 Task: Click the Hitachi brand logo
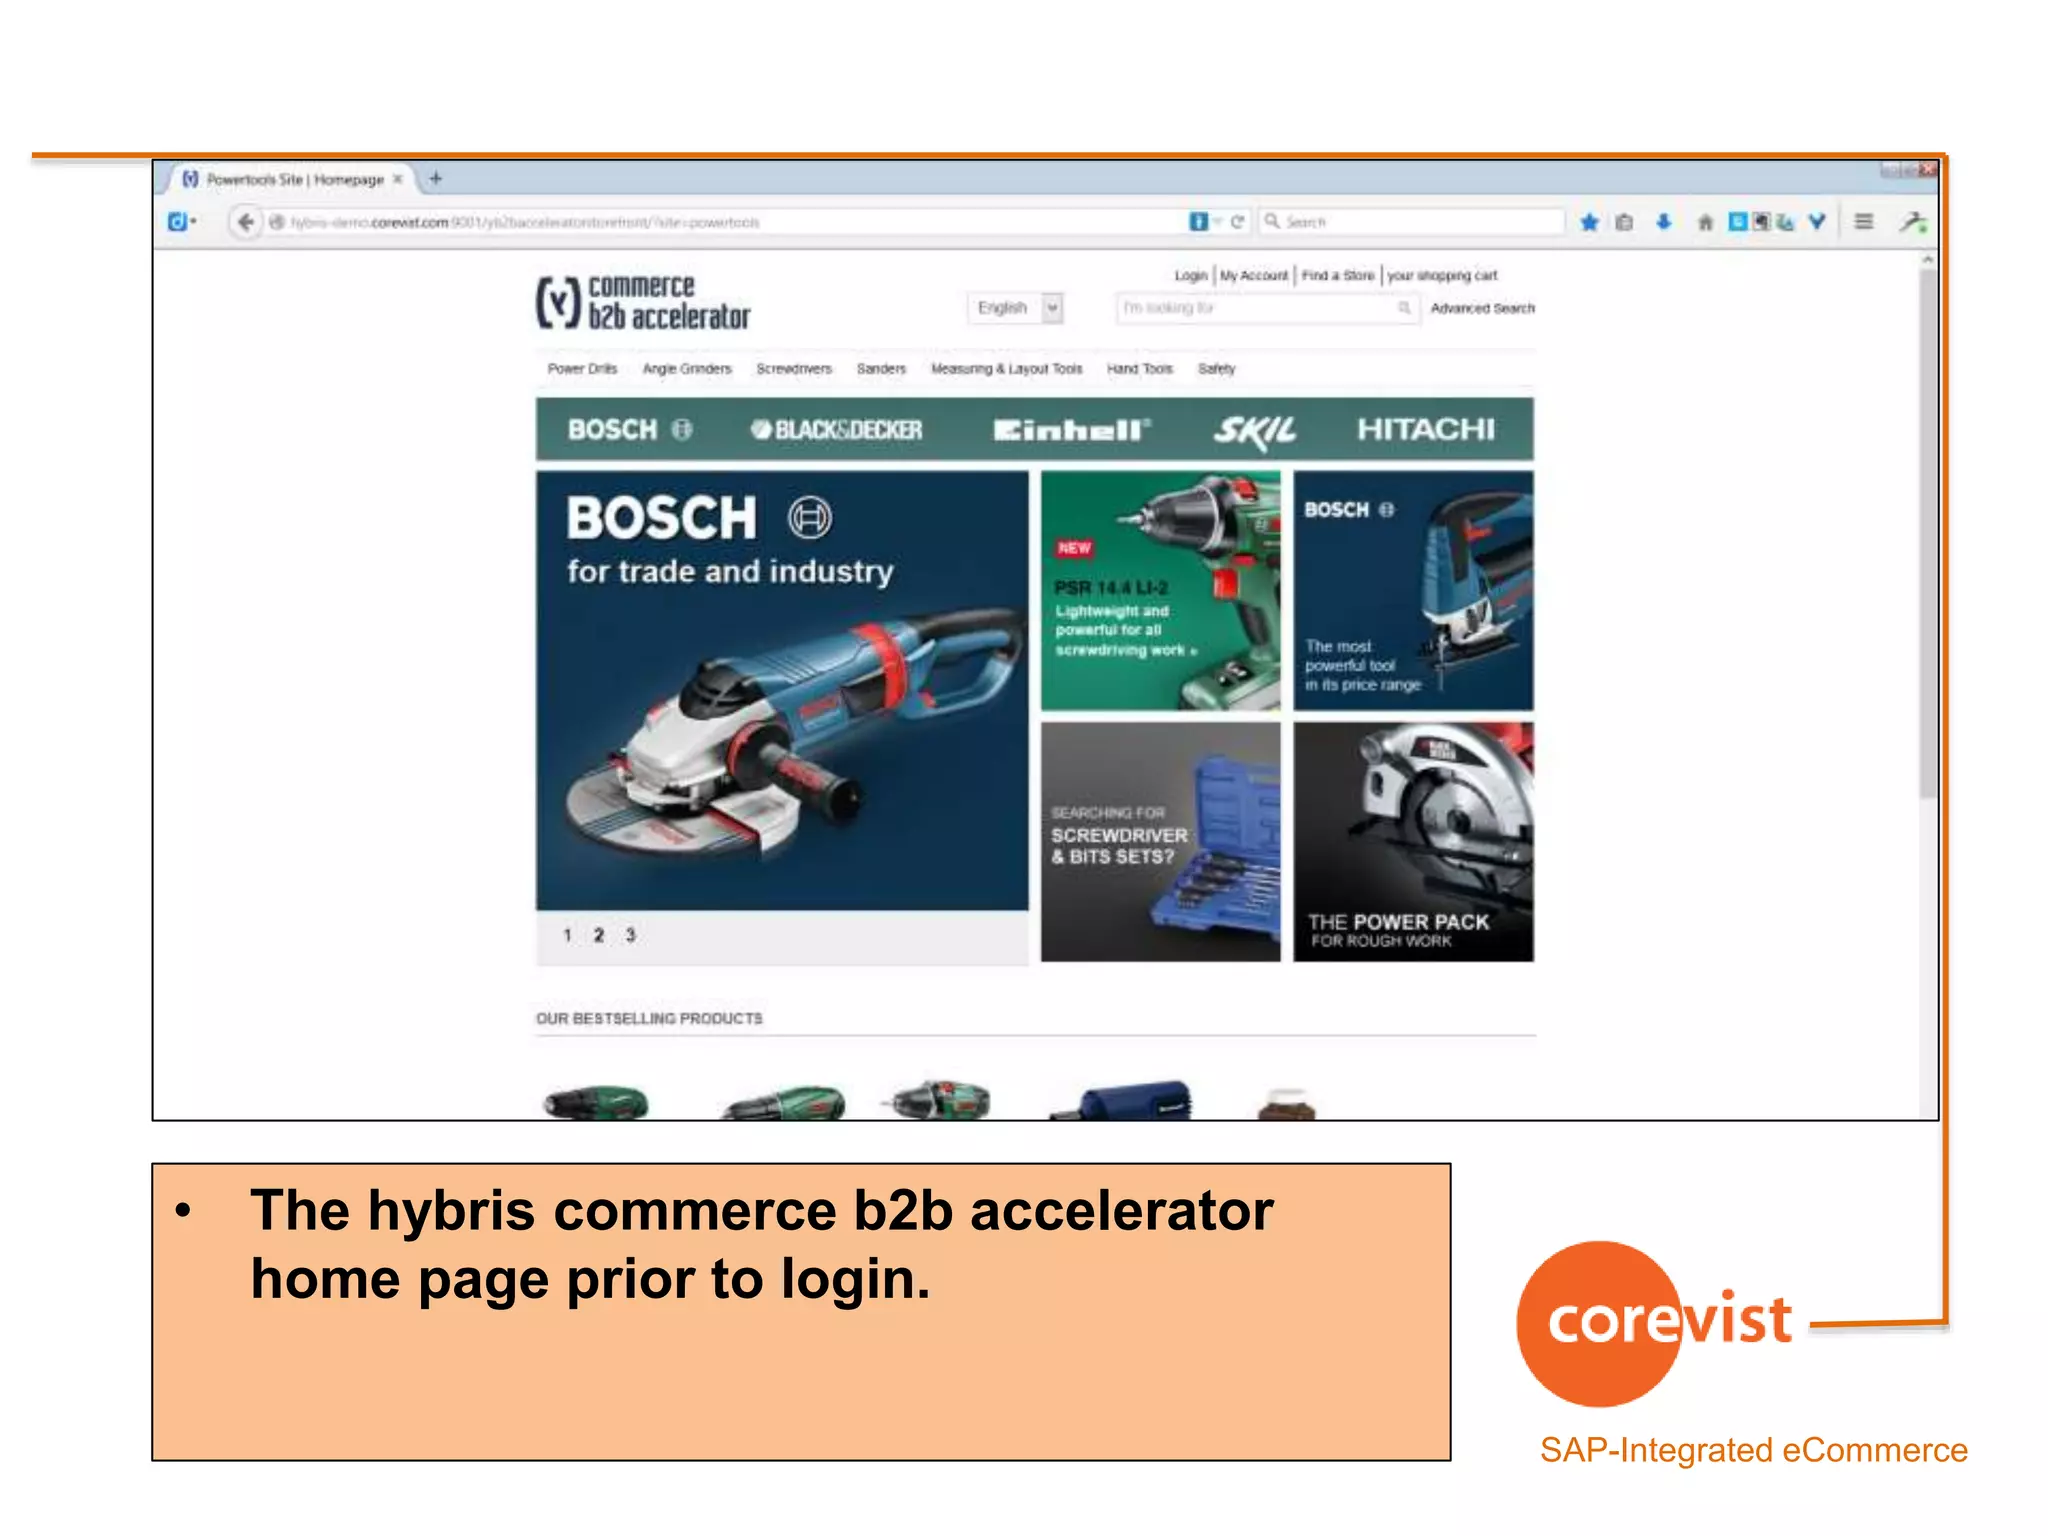(x=1425, y=430)
